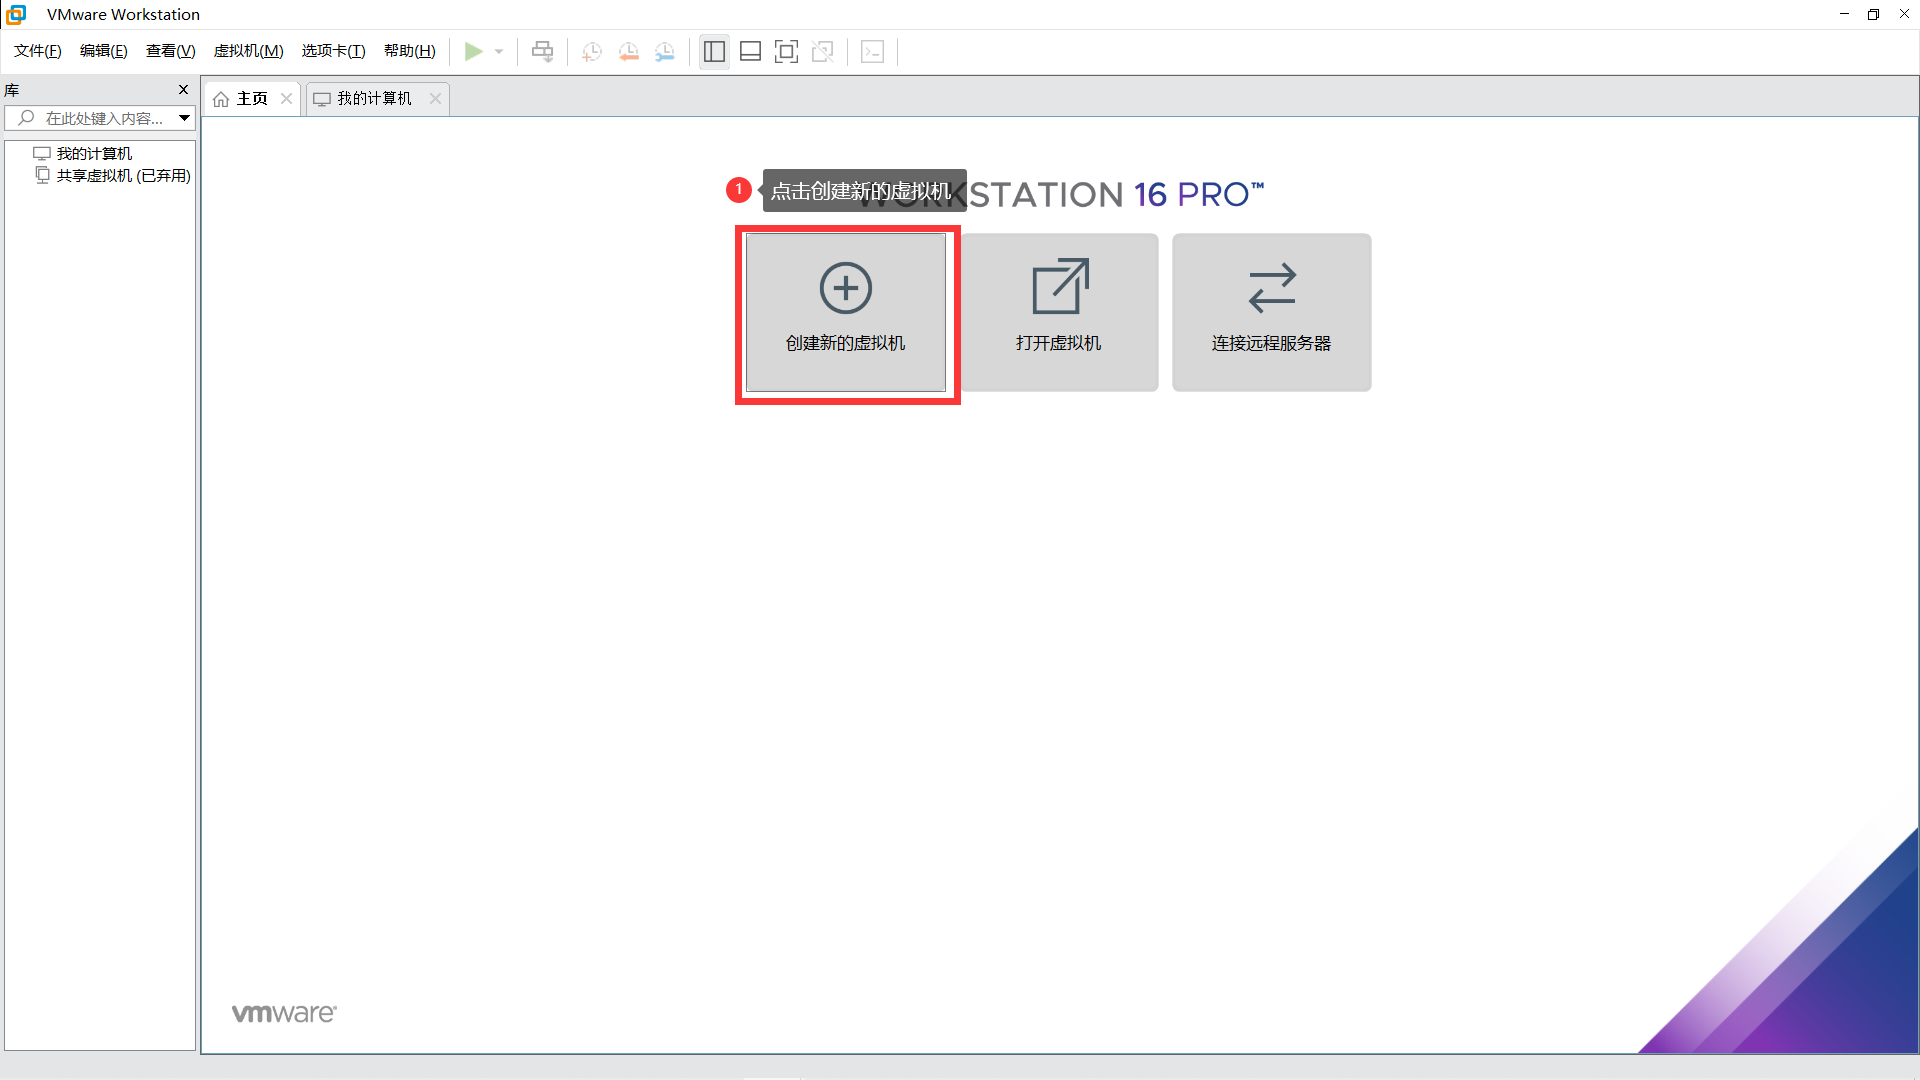This screenshot has height=1080, width=1920.
Task: Close the library panel
Action: (183, 90)
